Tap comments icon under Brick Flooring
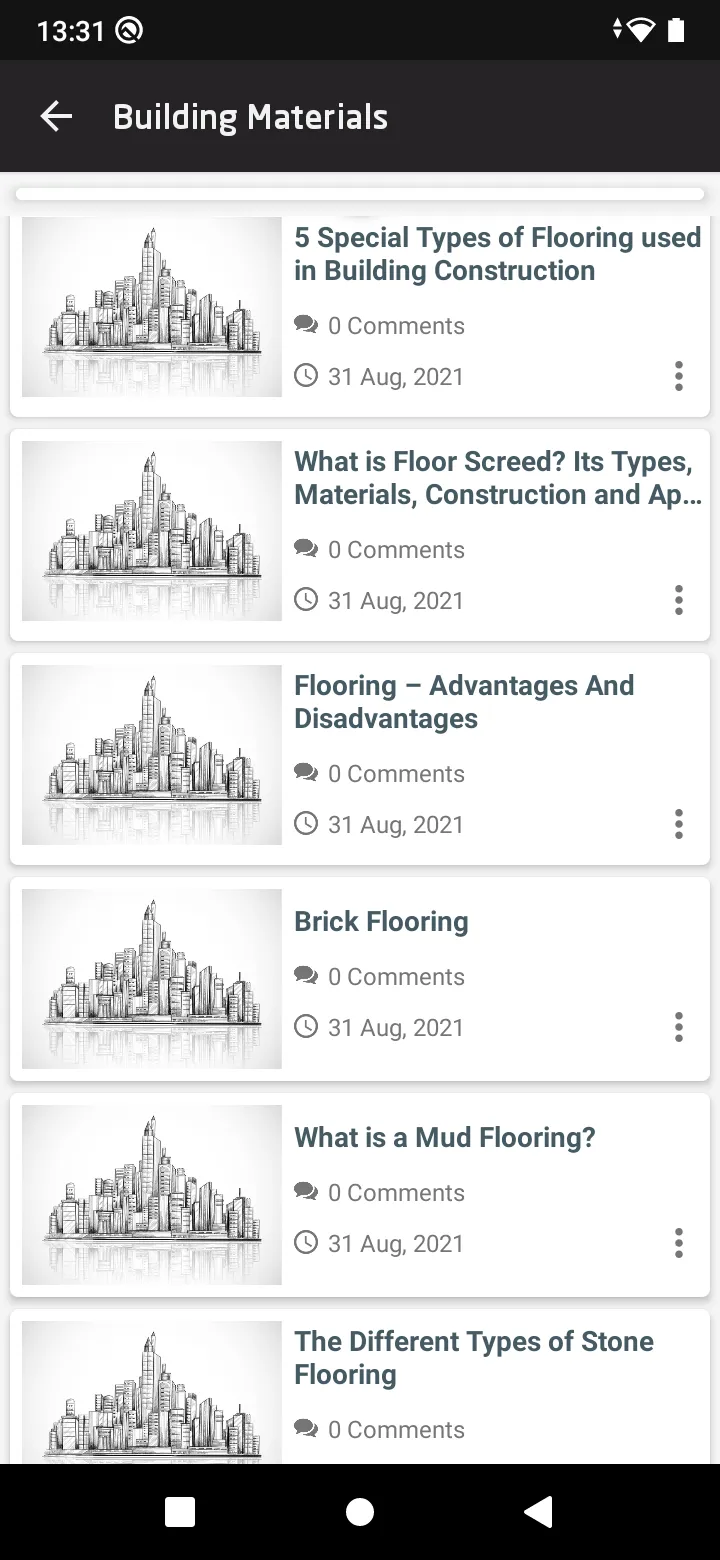Screen dimensions: 720x1560 306,976
